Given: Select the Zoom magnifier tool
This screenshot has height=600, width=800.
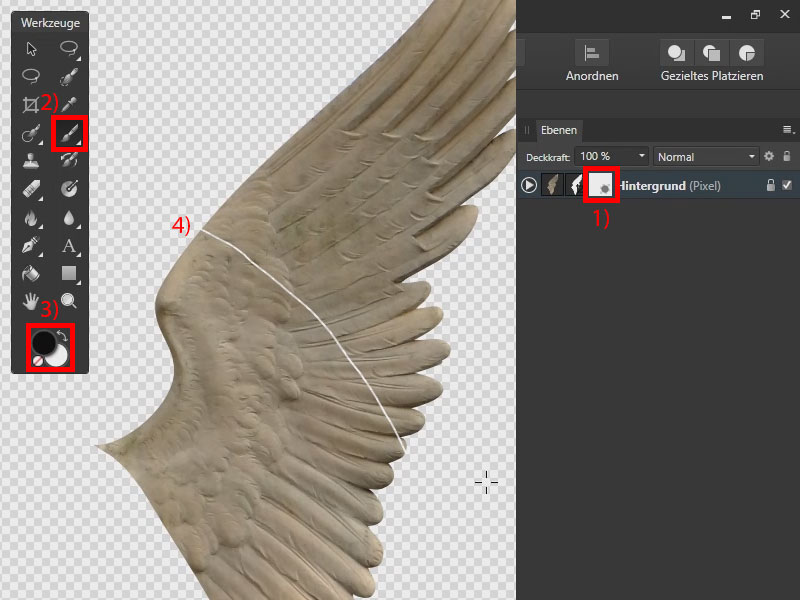Looking at the screenshot, I should coord(69,301).
